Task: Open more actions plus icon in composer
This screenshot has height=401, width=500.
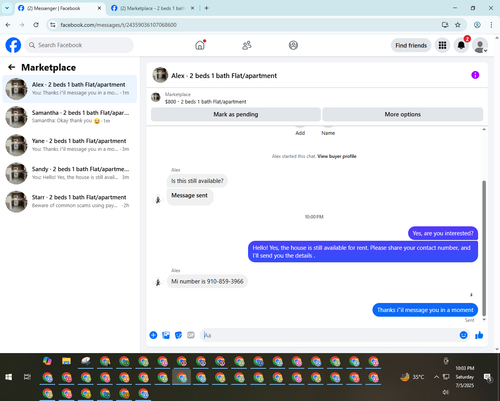Action: tap(153, 335)
